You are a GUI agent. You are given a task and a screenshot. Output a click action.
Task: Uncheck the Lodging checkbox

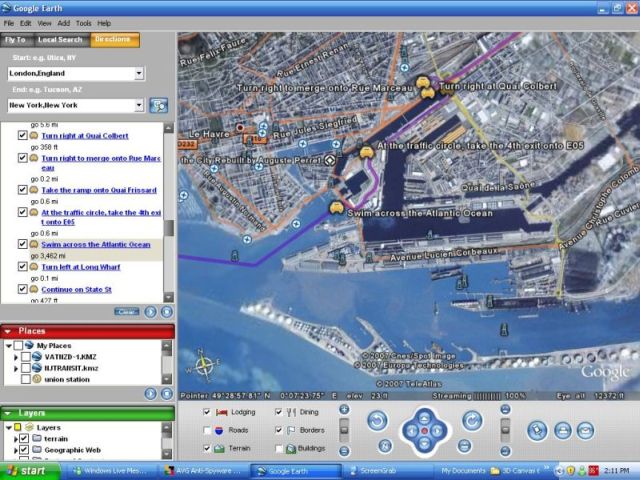(207, 411)
